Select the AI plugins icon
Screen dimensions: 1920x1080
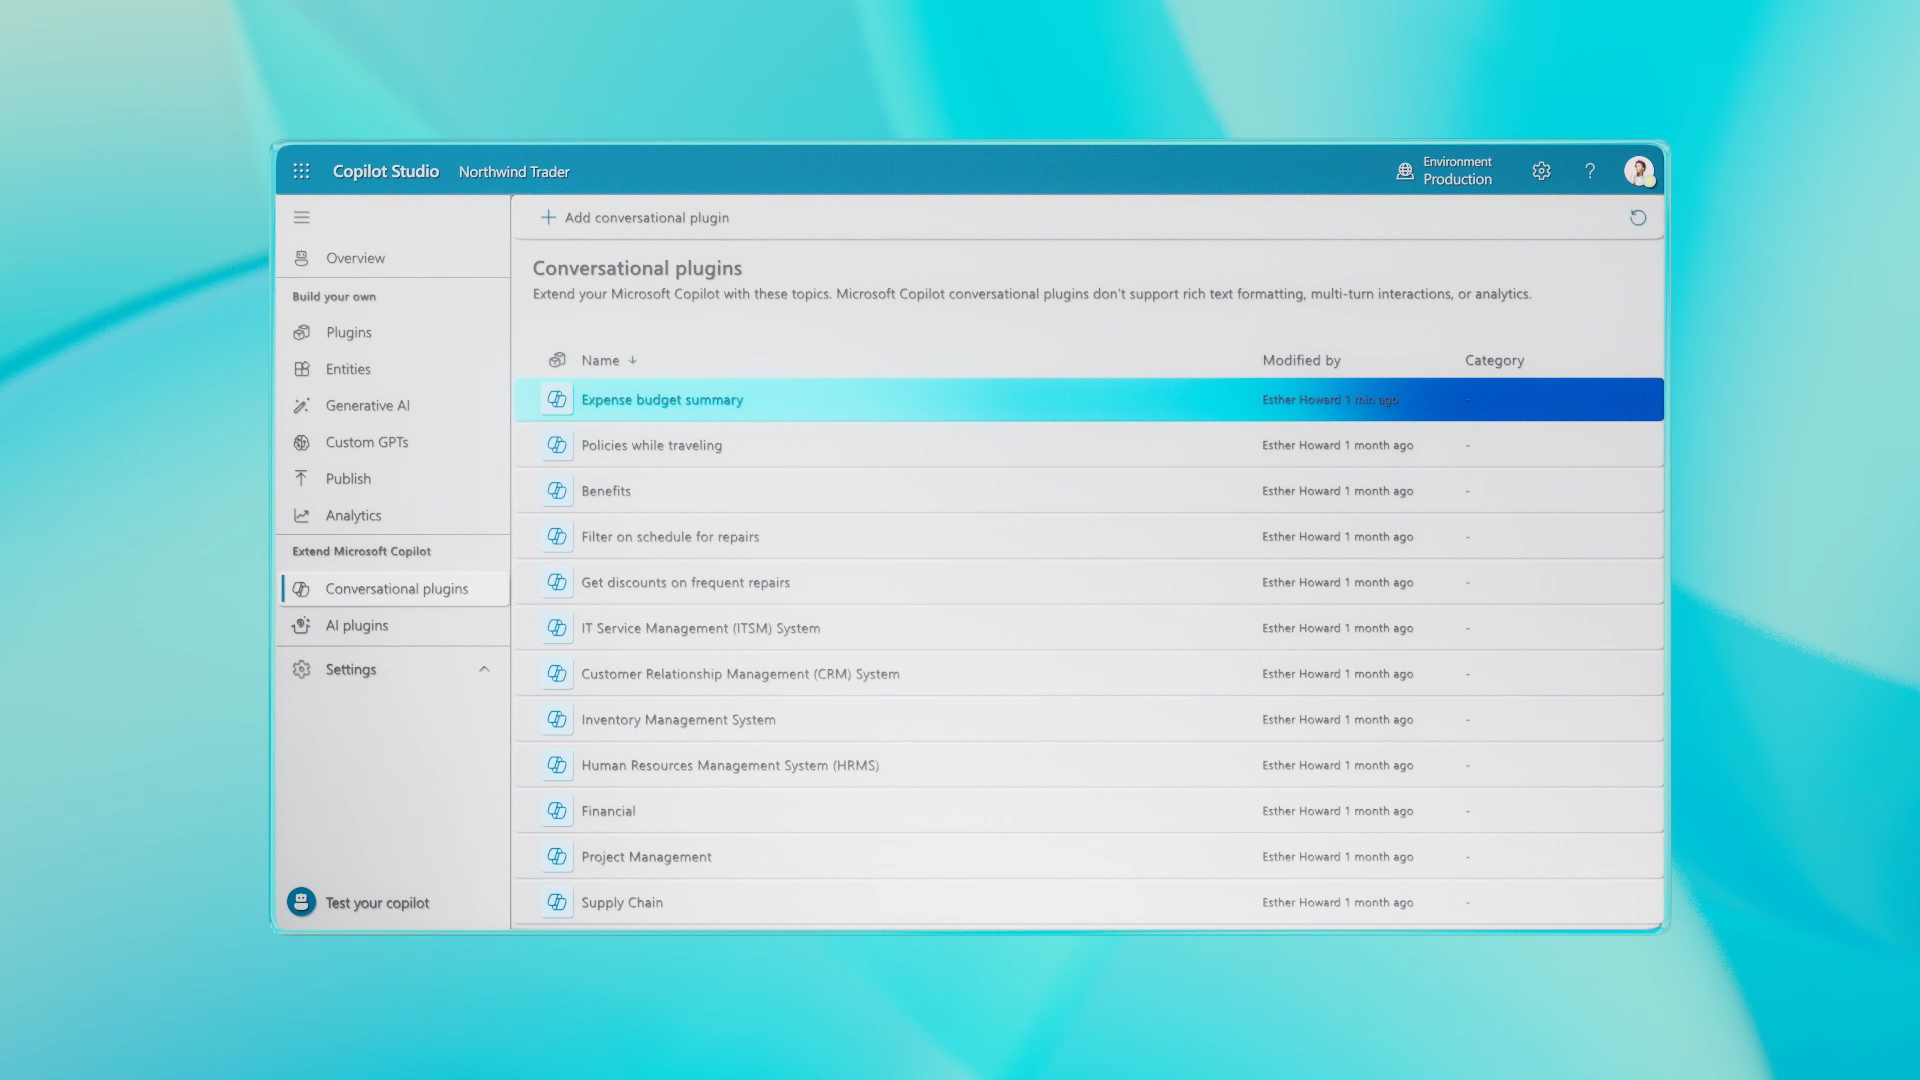click(303, 625)
